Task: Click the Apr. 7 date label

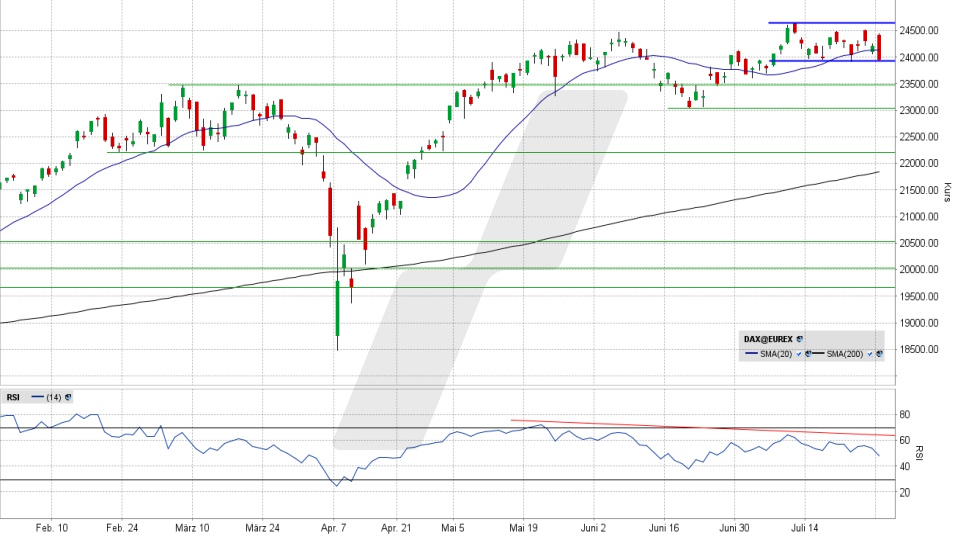Action: click(x=334, y=528)
